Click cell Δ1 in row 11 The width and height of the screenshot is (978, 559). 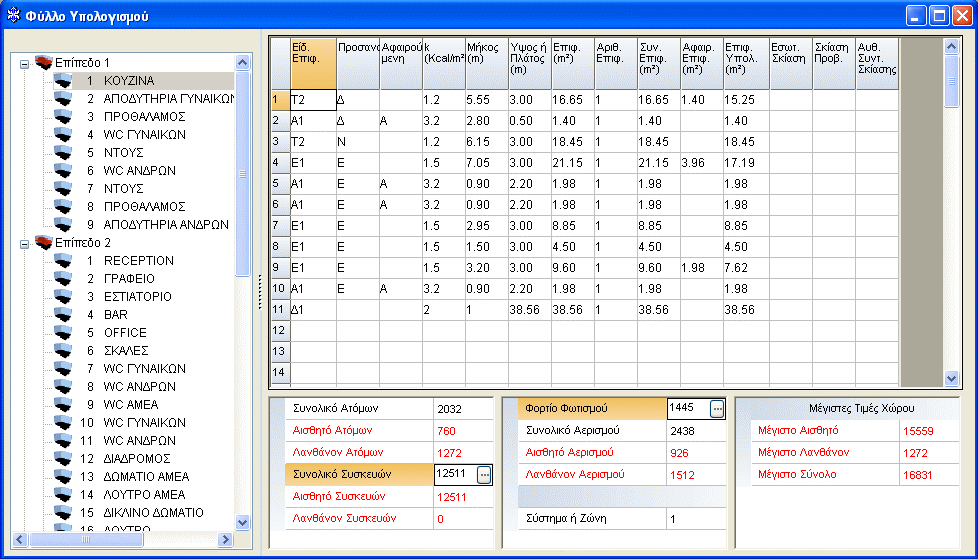[x=313, y=309]
